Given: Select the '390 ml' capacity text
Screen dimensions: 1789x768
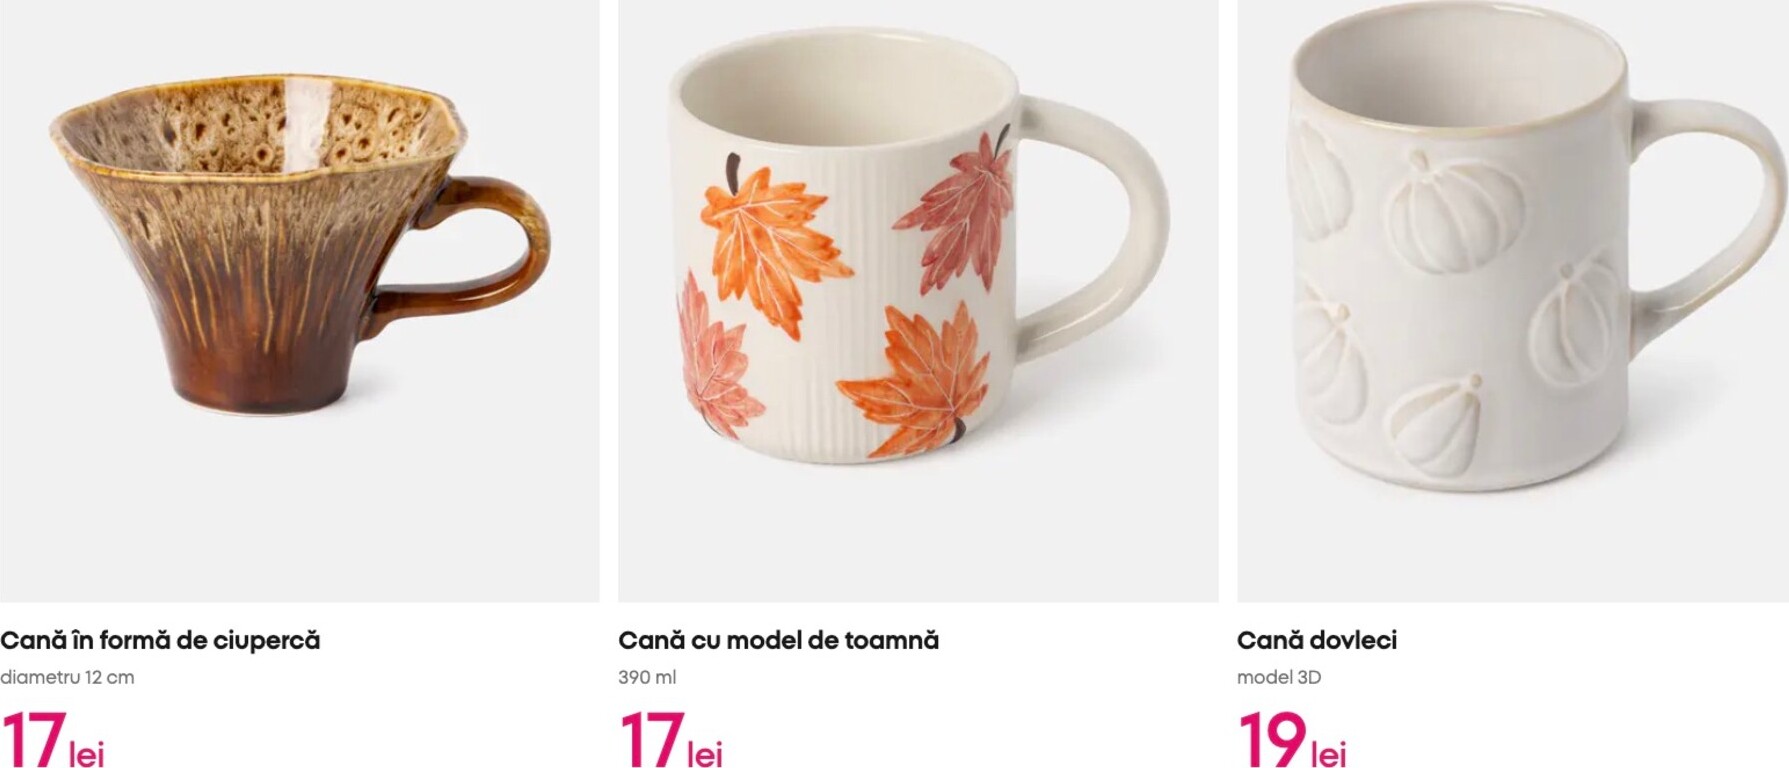Looking at the screenshot, I should pos(647,677).
